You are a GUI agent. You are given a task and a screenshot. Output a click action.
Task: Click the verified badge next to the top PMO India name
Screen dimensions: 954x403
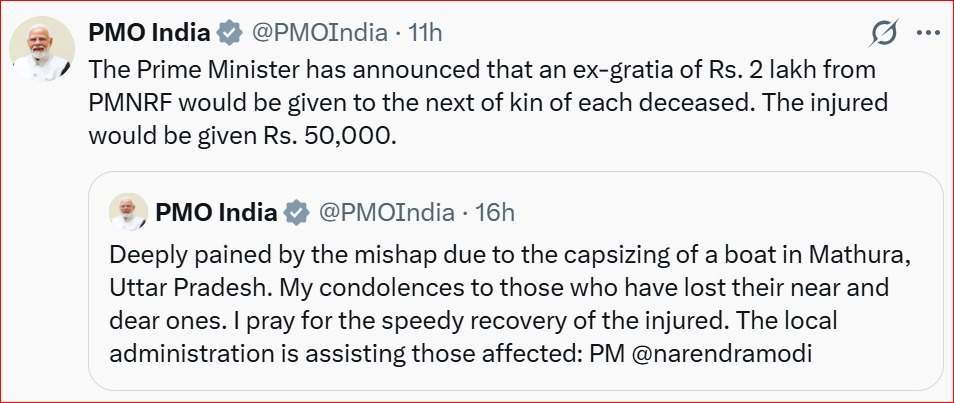230,33
